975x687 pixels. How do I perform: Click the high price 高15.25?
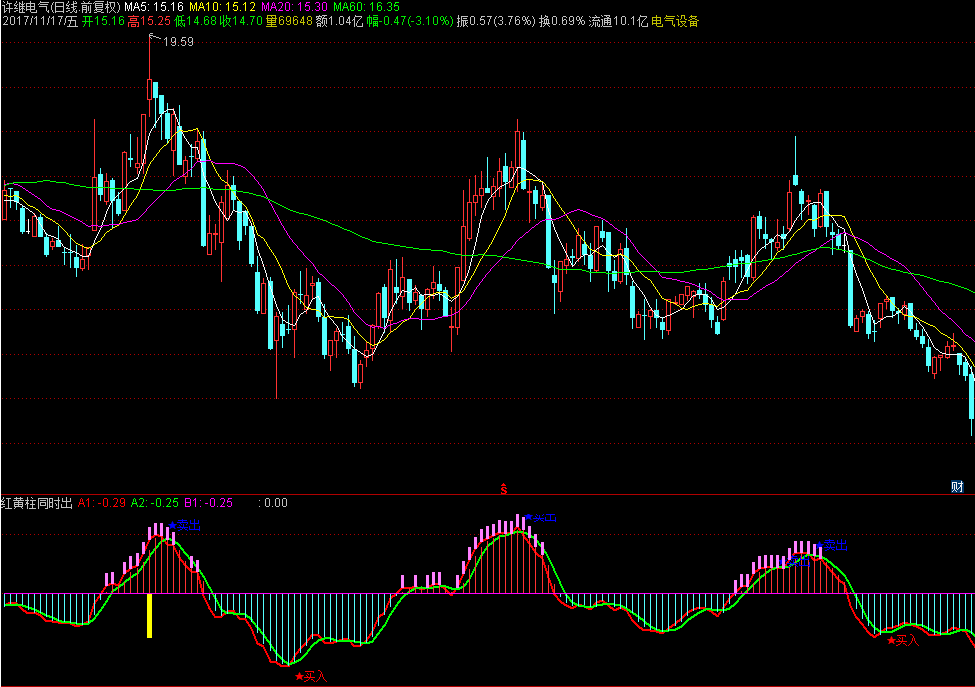(x=149, y=22)
